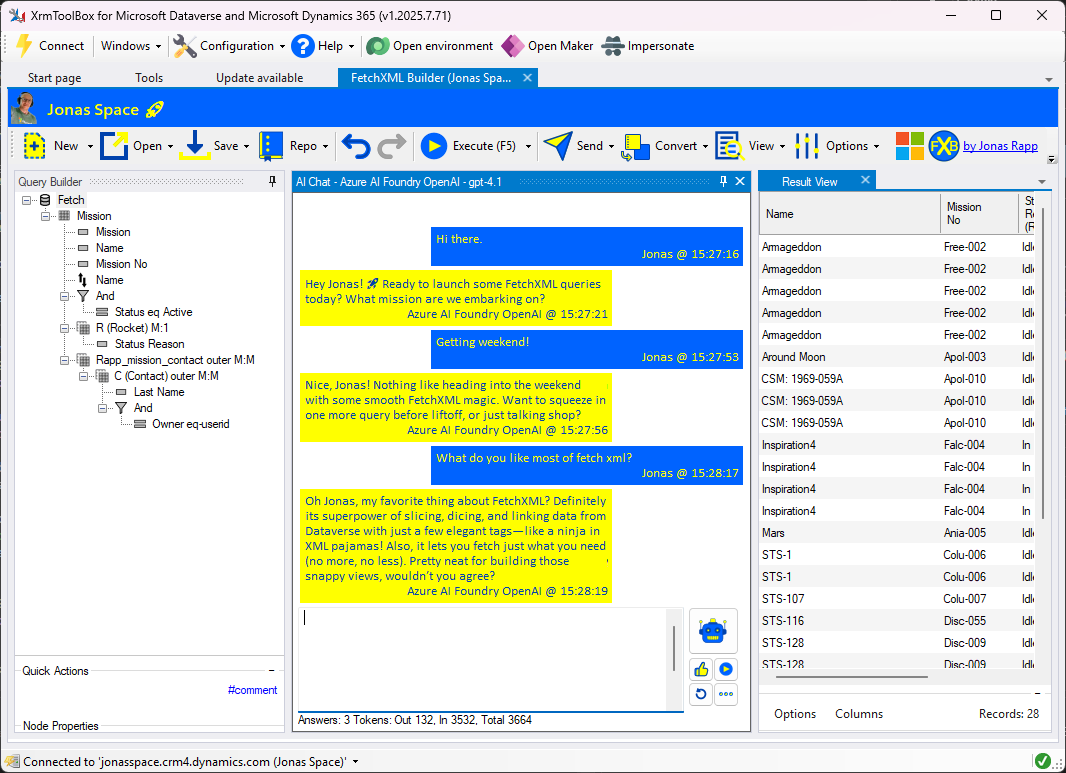The width and height of the screenshot is (1066, 773).
Task: Click the round FXB logo icon
Action: click(x=944, y=145)
